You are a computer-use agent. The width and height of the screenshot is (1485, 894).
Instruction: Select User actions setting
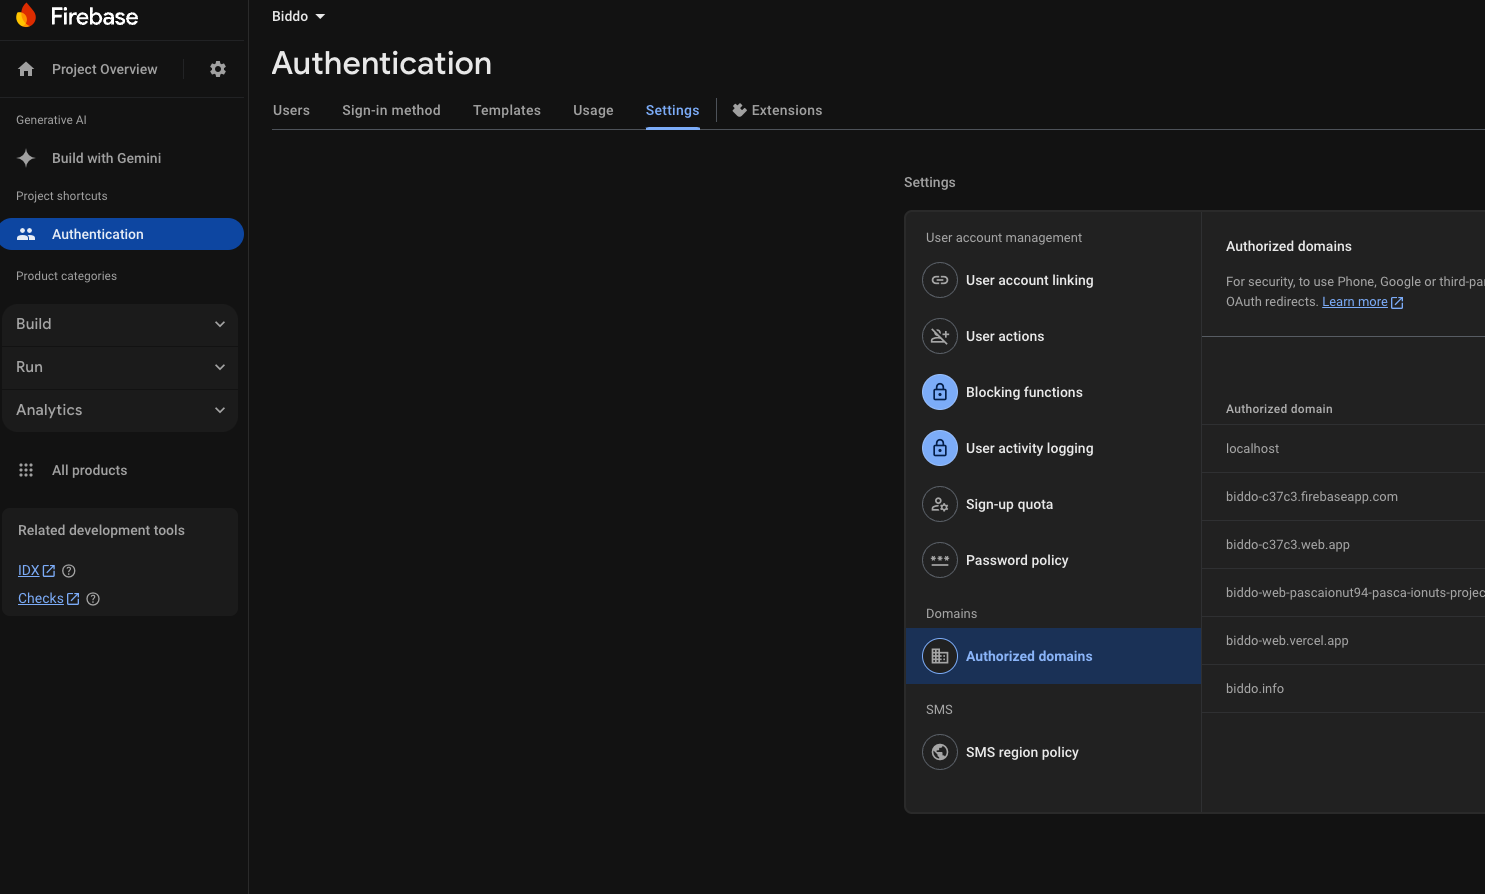[x=1053, y=336]
